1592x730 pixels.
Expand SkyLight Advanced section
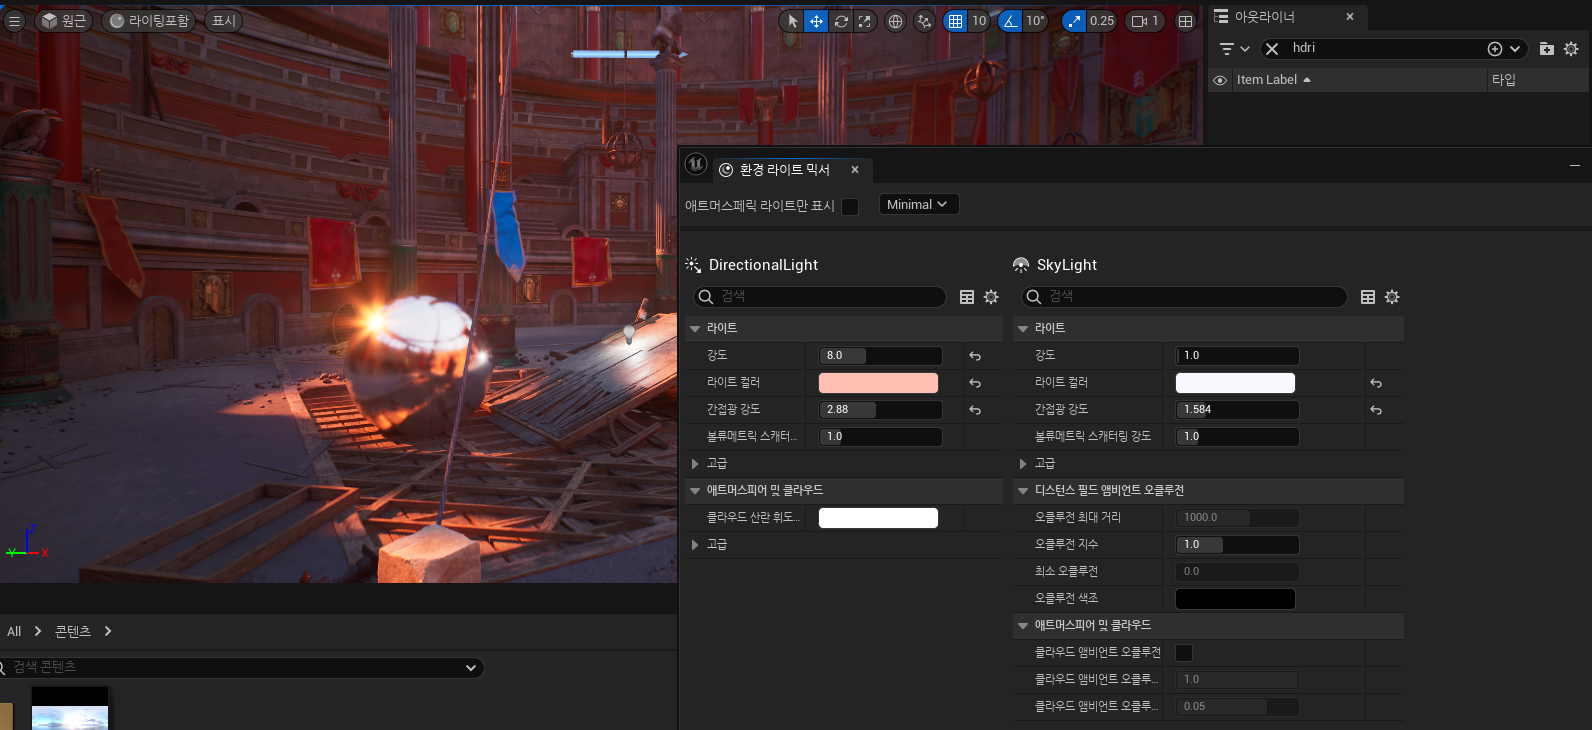point(1023,464)
